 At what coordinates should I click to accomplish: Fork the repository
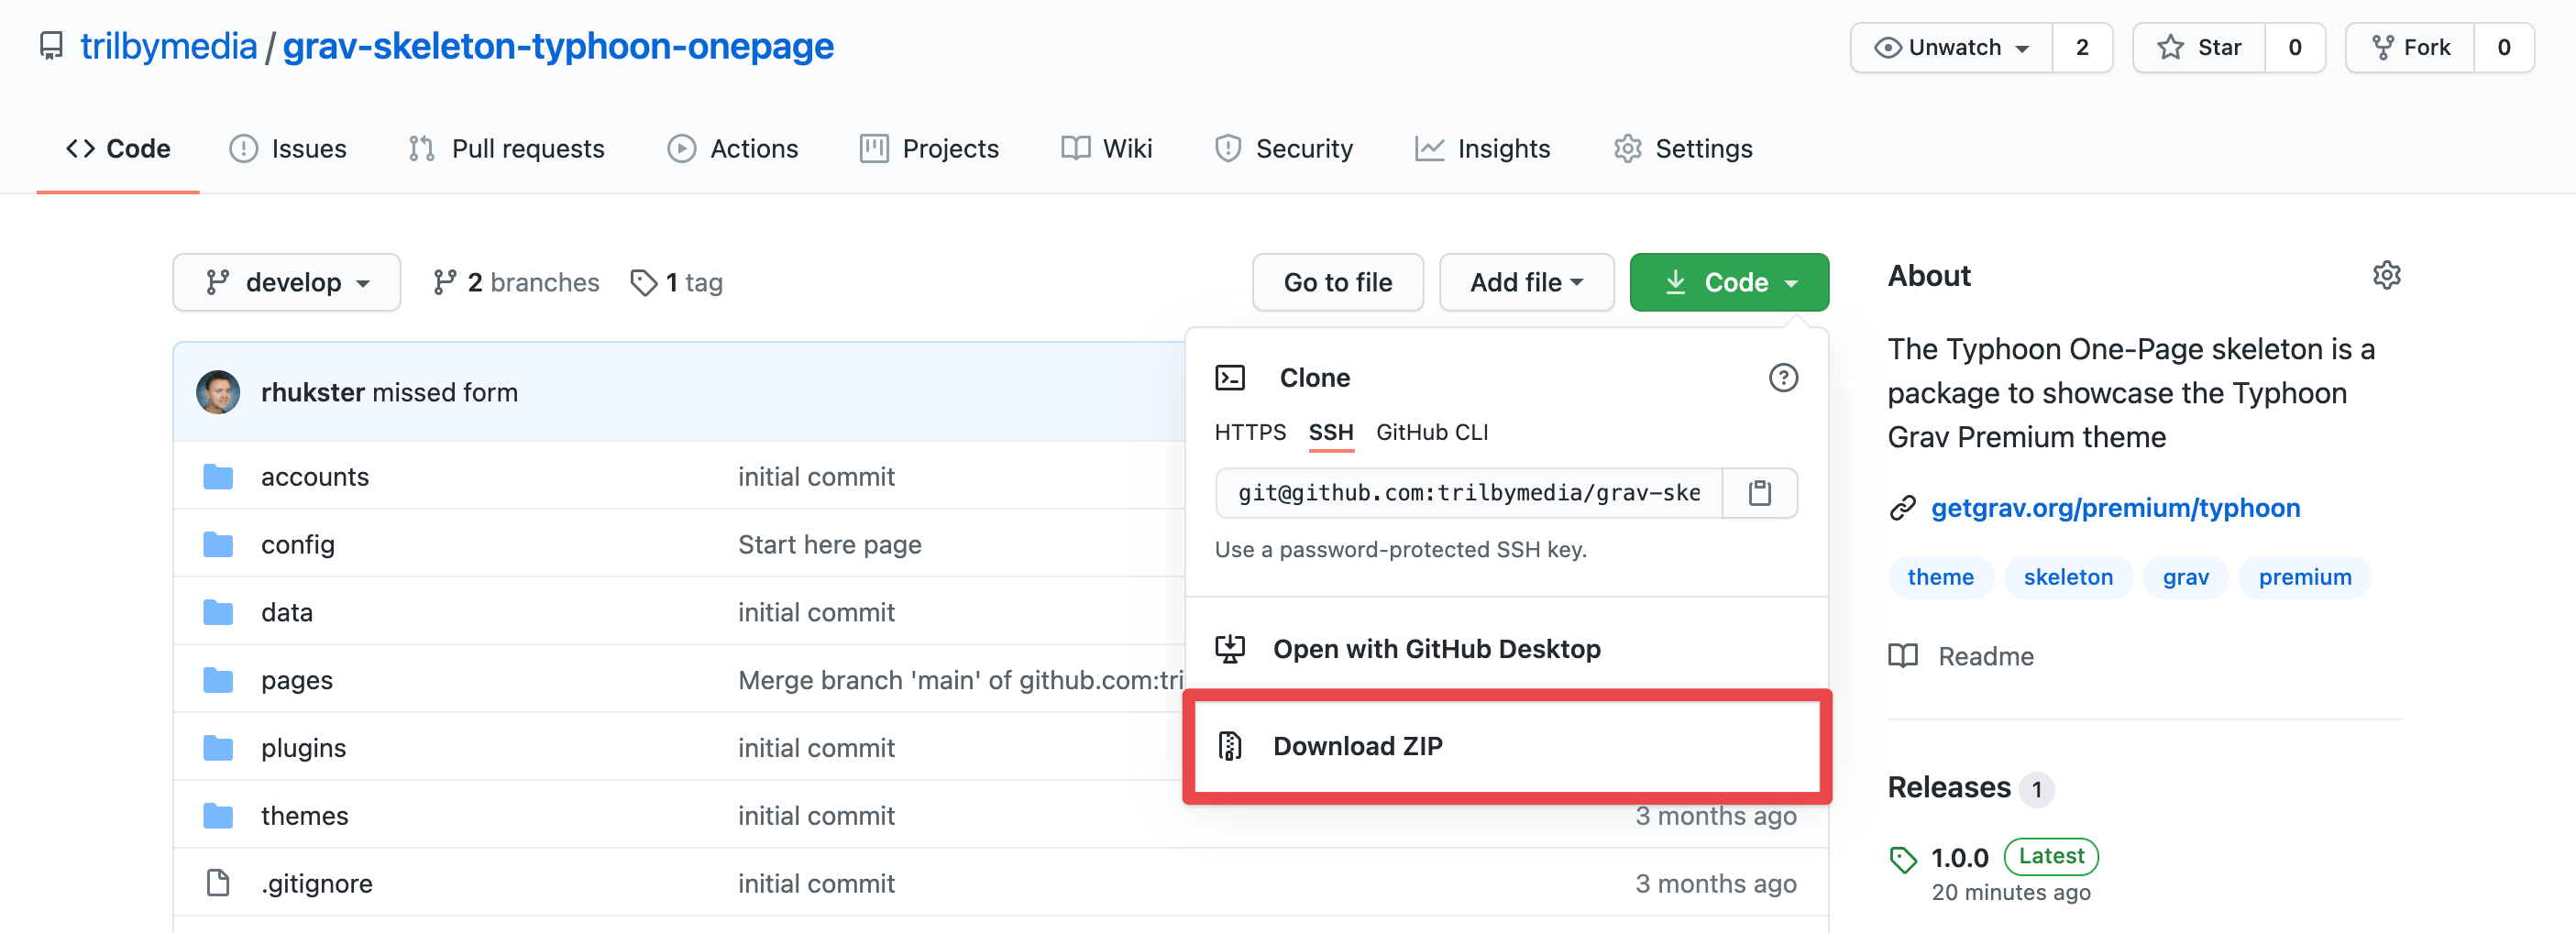click(2410, 47)
